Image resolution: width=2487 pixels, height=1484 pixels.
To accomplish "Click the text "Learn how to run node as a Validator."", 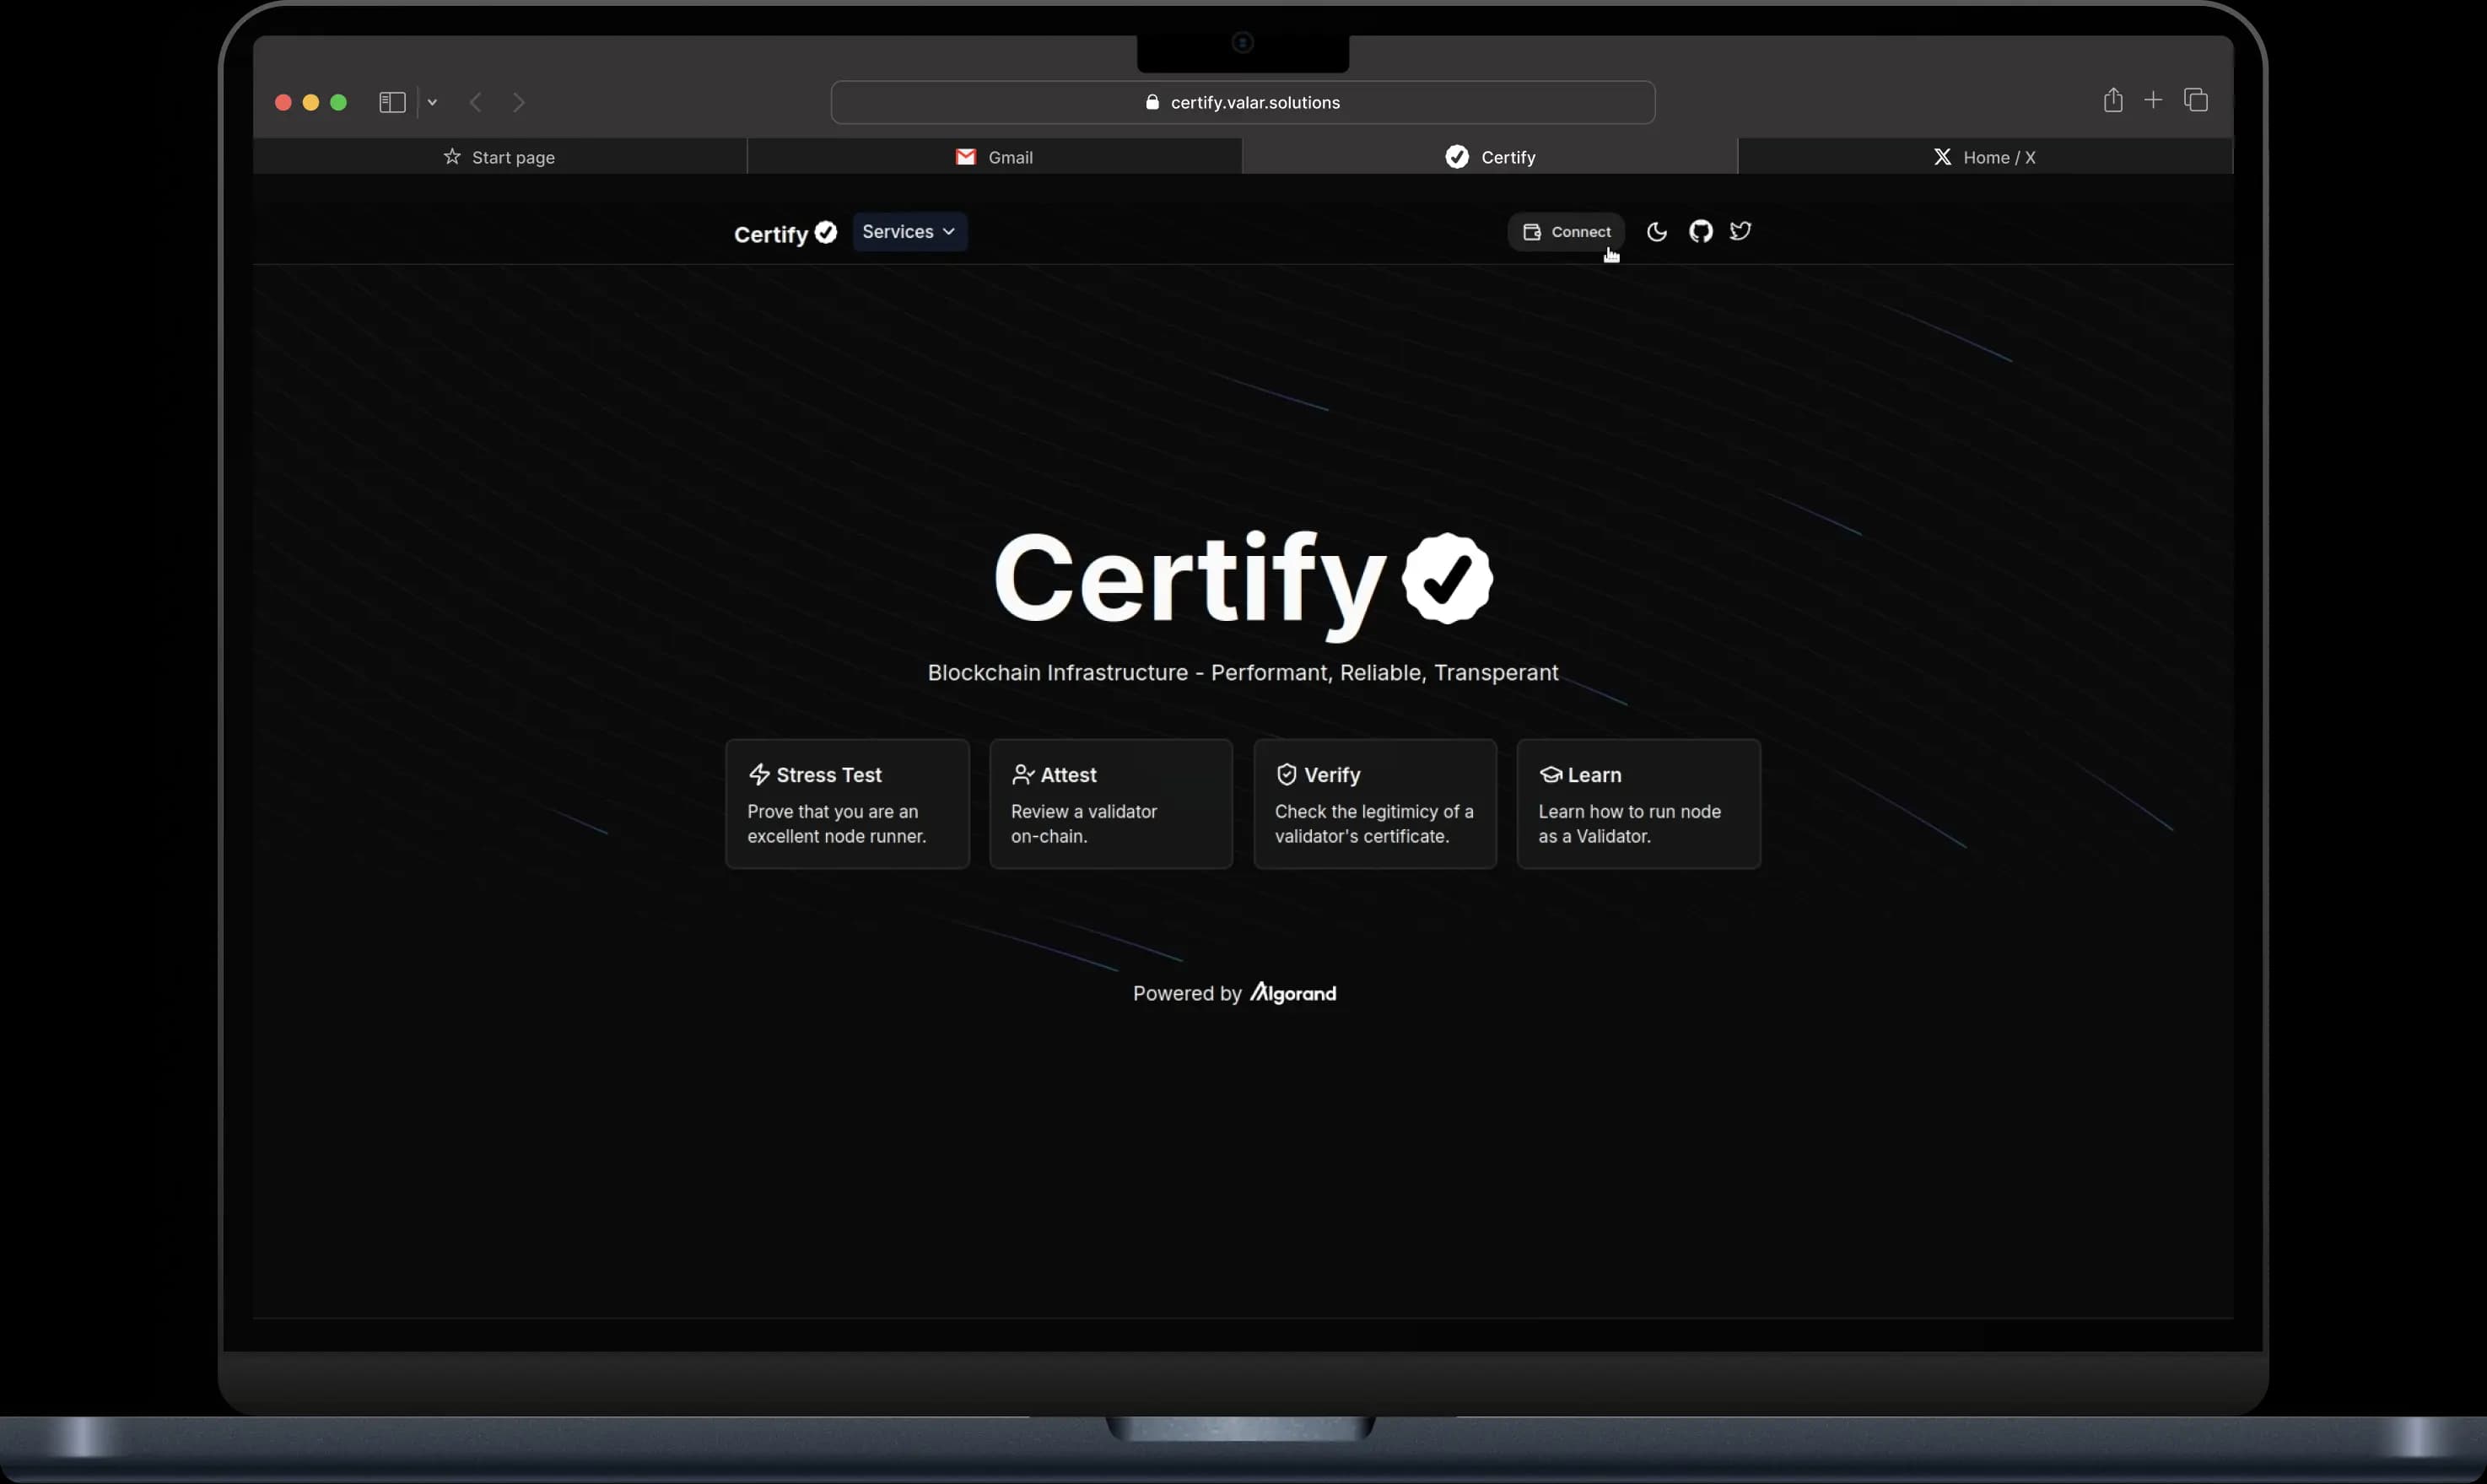I will 1630,824.
